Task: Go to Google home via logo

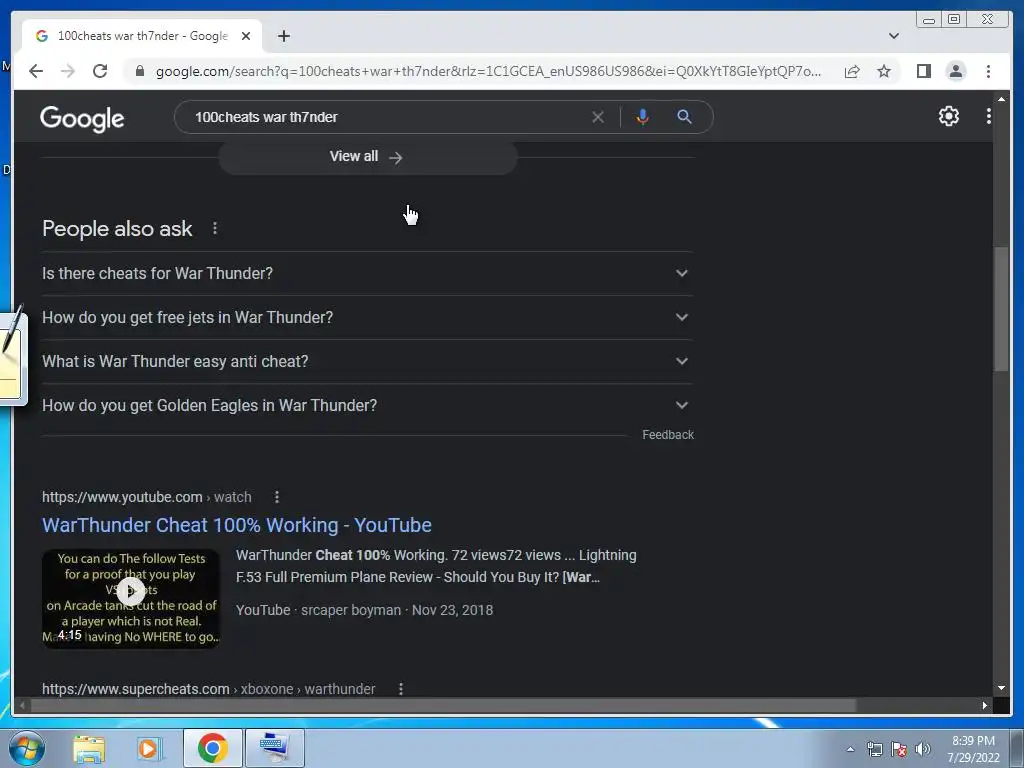Action: pos(82,118)
